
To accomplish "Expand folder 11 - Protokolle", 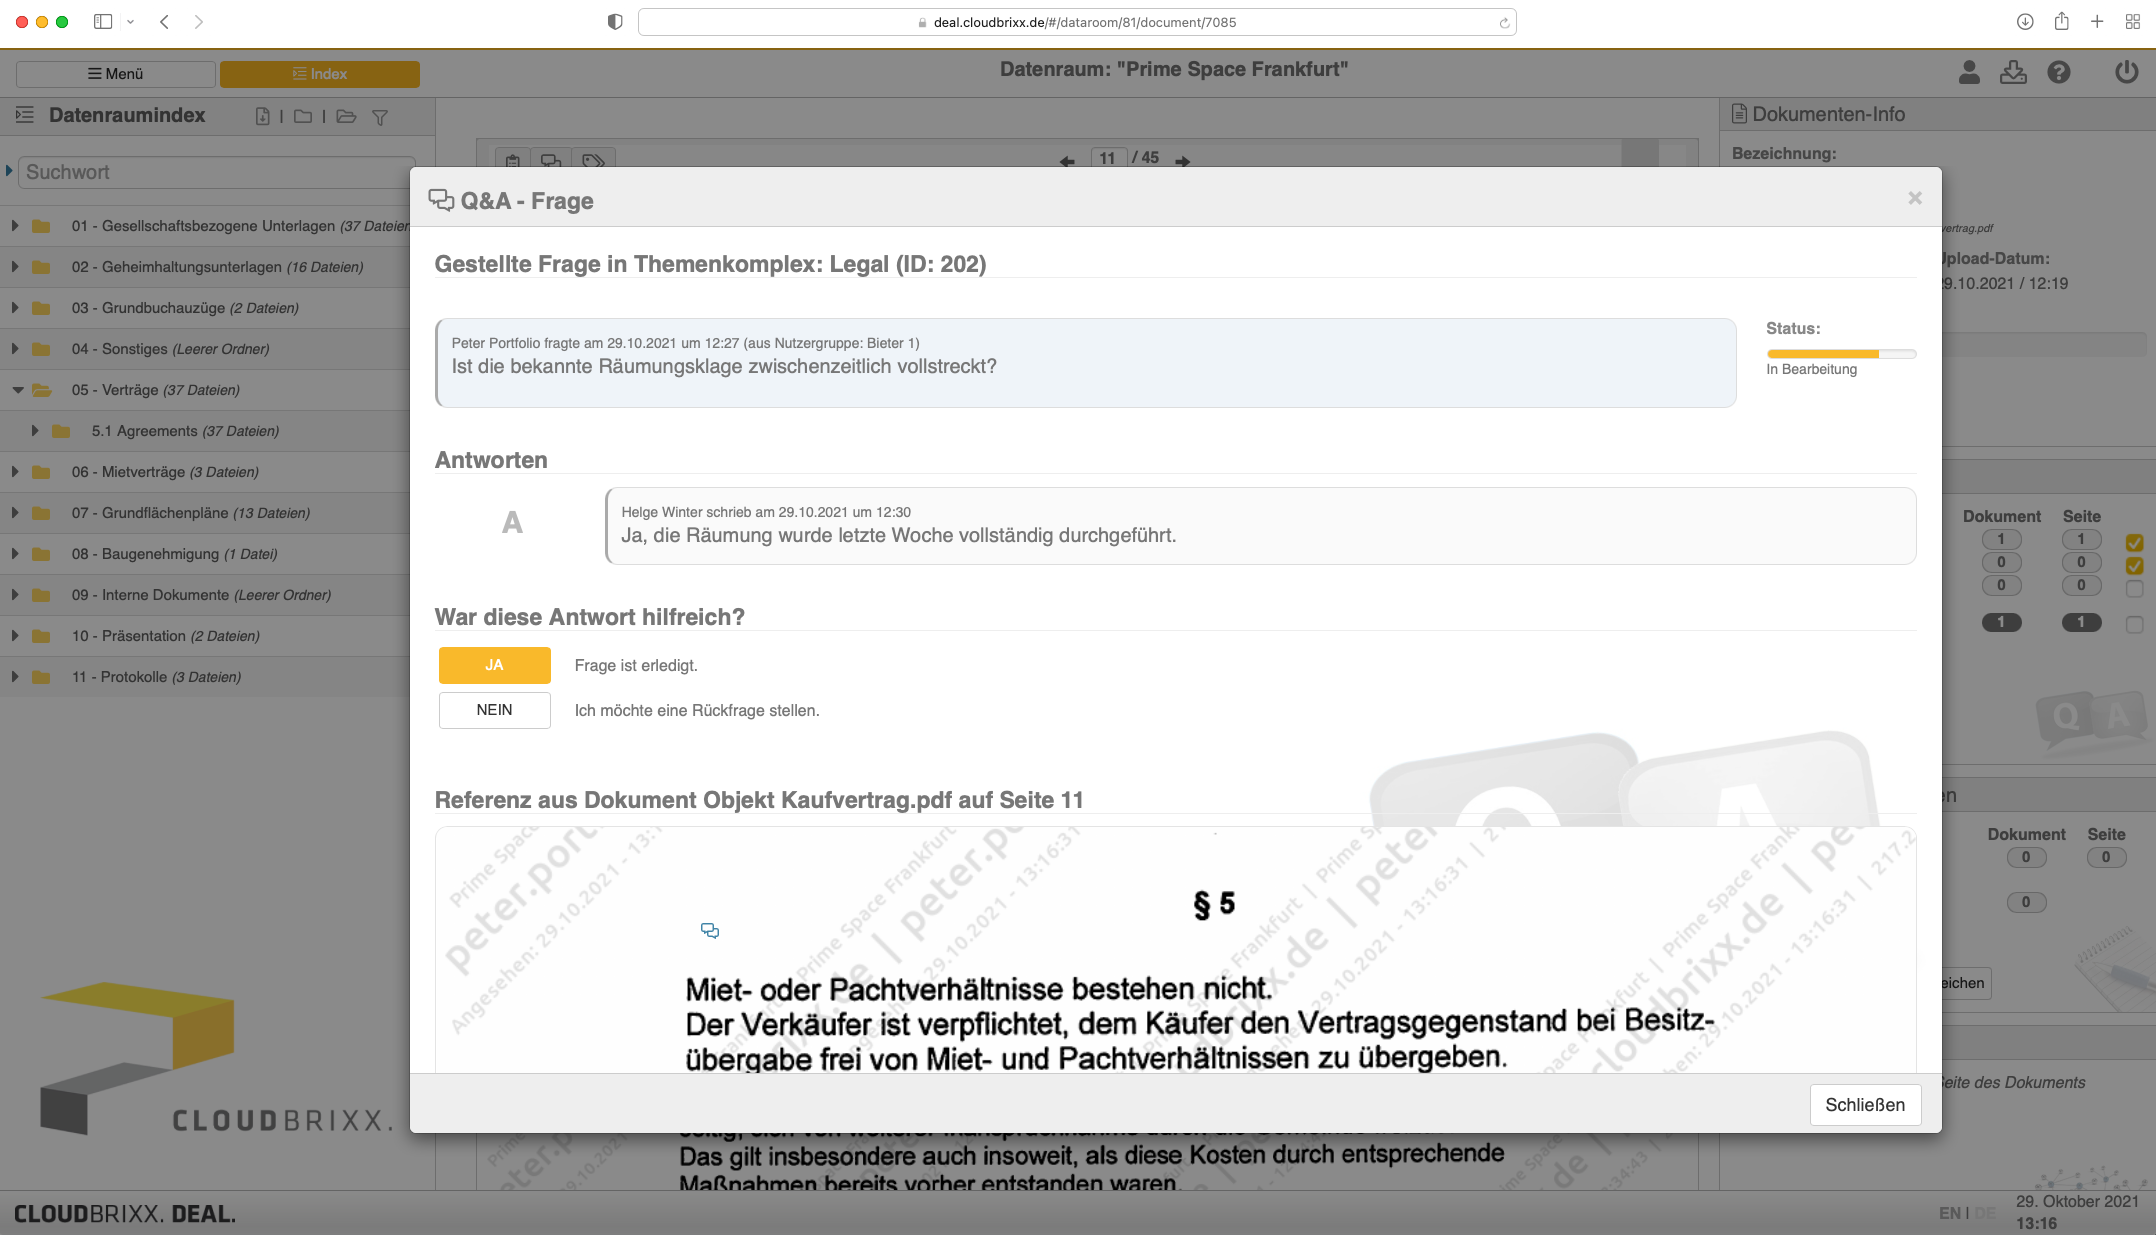I will (15, 677).
